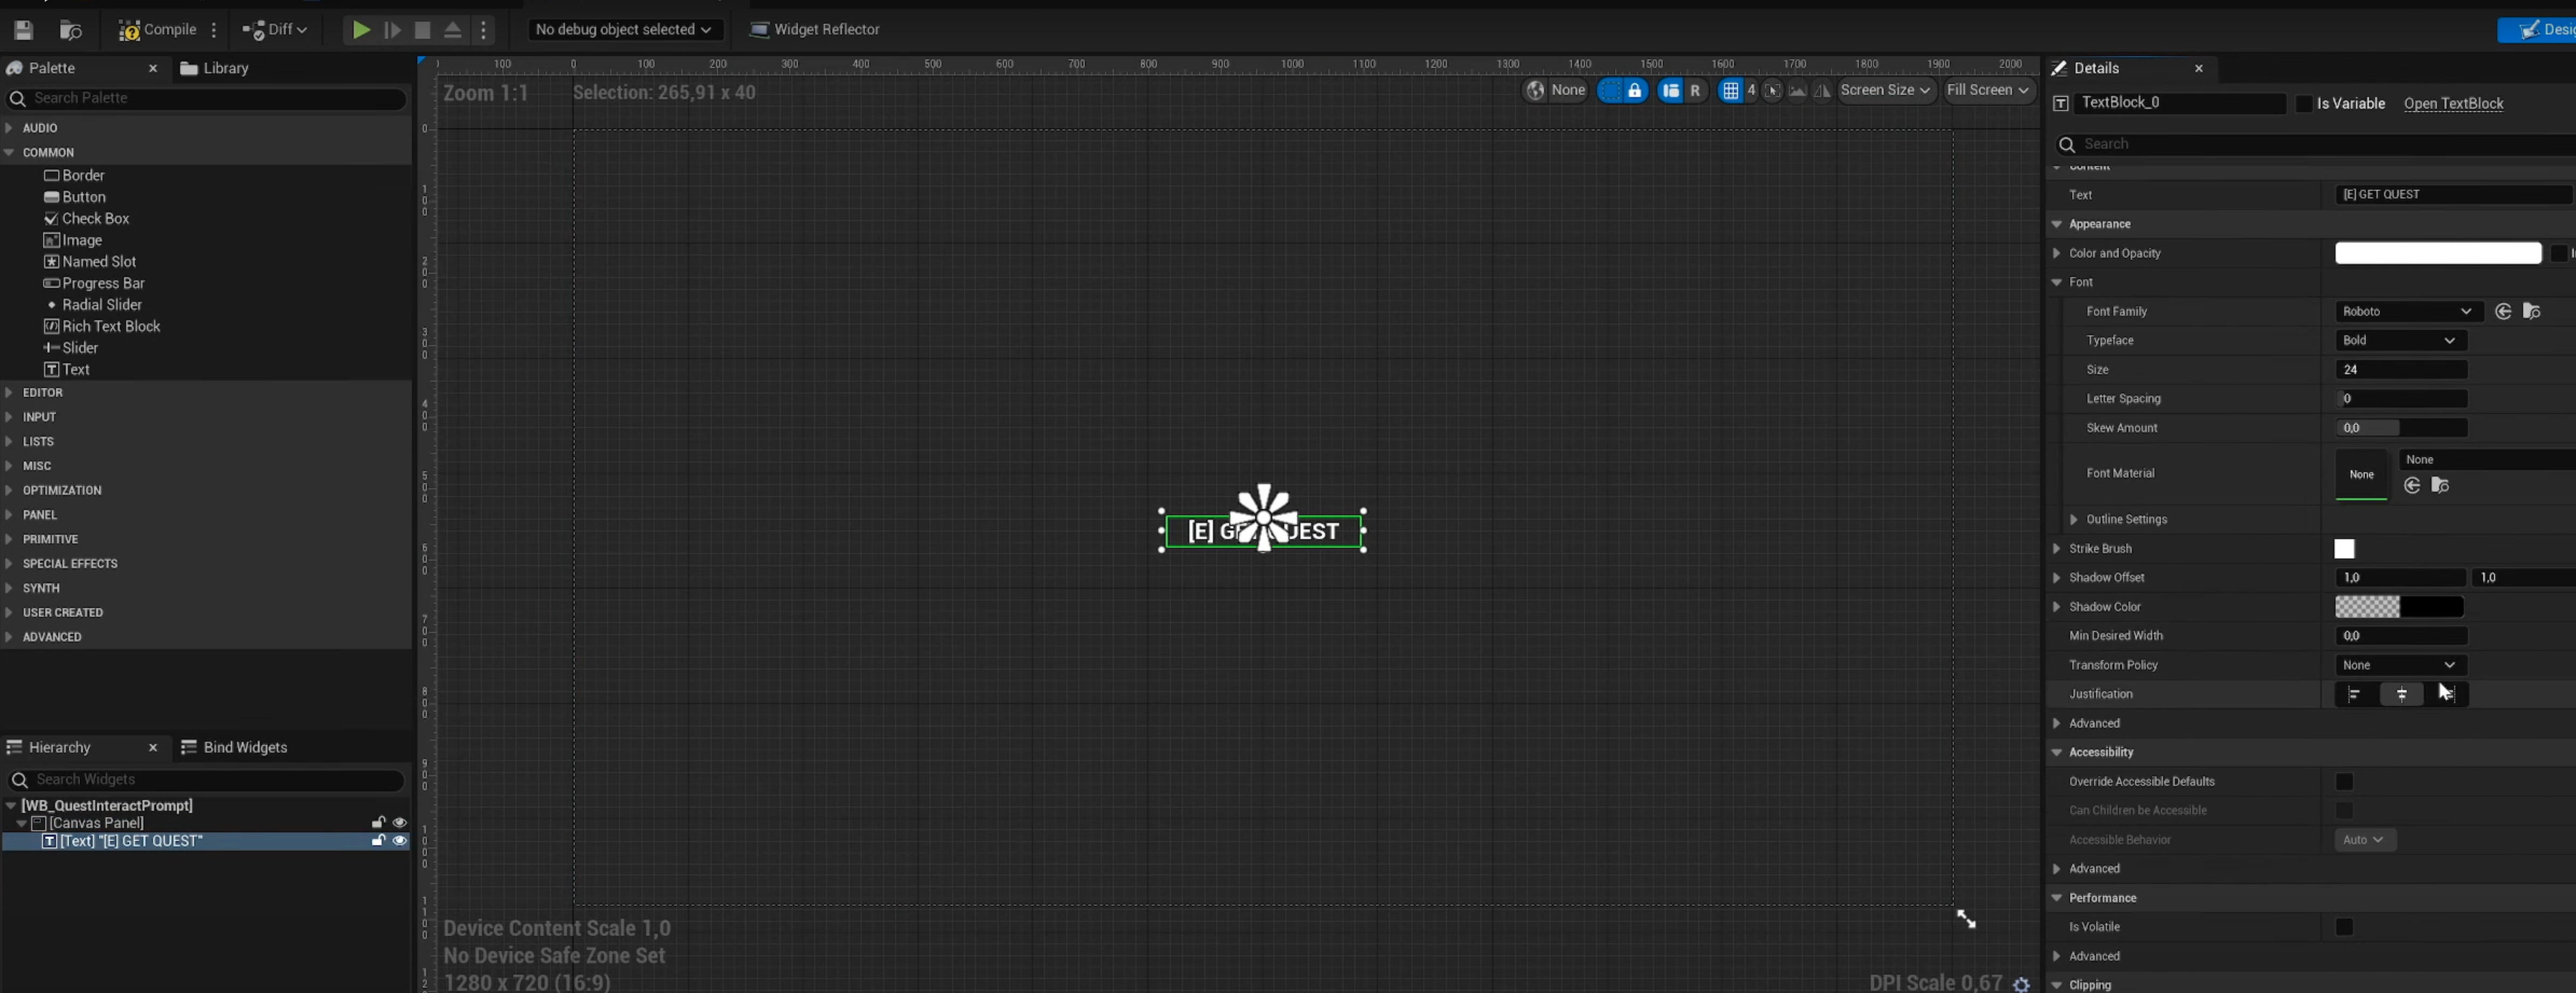
Task: Toggle the lock widget selection icon
Action: coord(1634,91)
